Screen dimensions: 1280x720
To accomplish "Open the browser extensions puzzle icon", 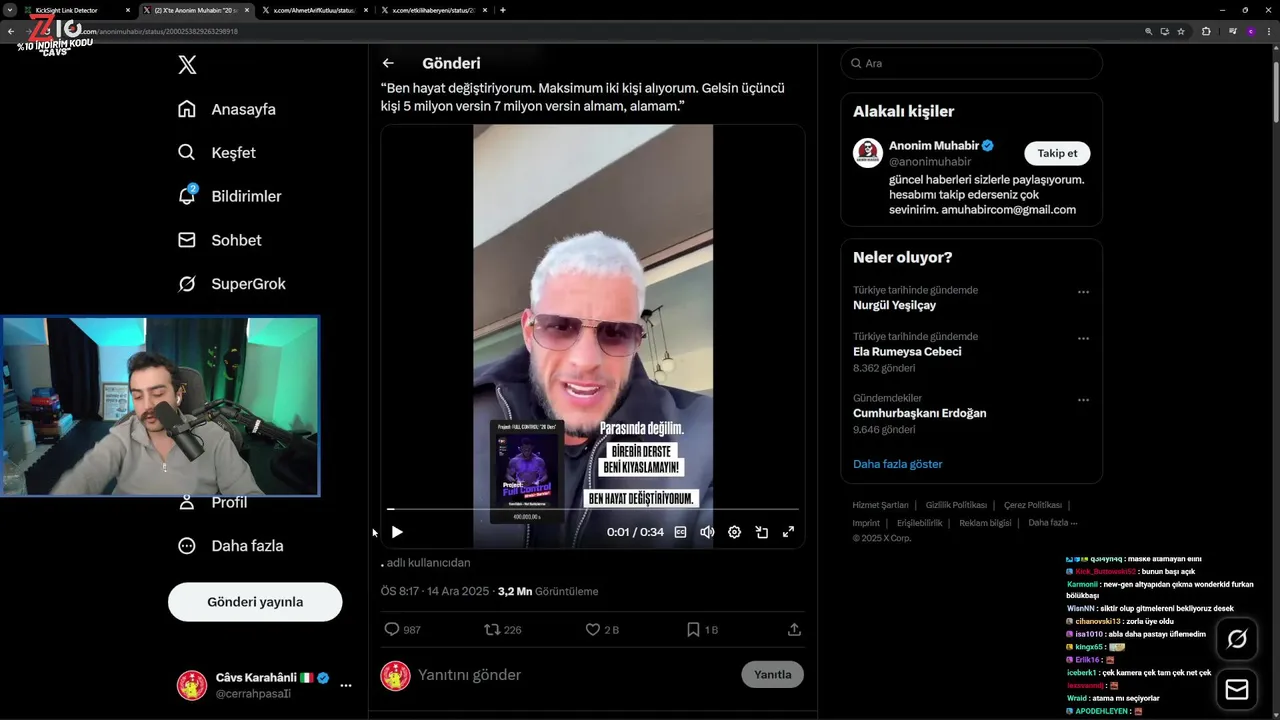I will tap(1206, 31).
